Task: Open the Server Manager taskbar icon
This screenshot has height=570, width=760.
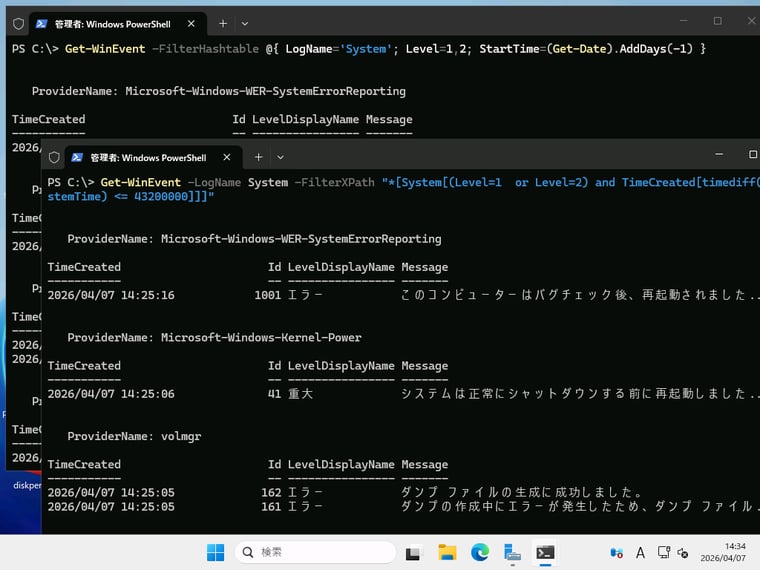Action: pyautogui.click(x=512, y=552)
